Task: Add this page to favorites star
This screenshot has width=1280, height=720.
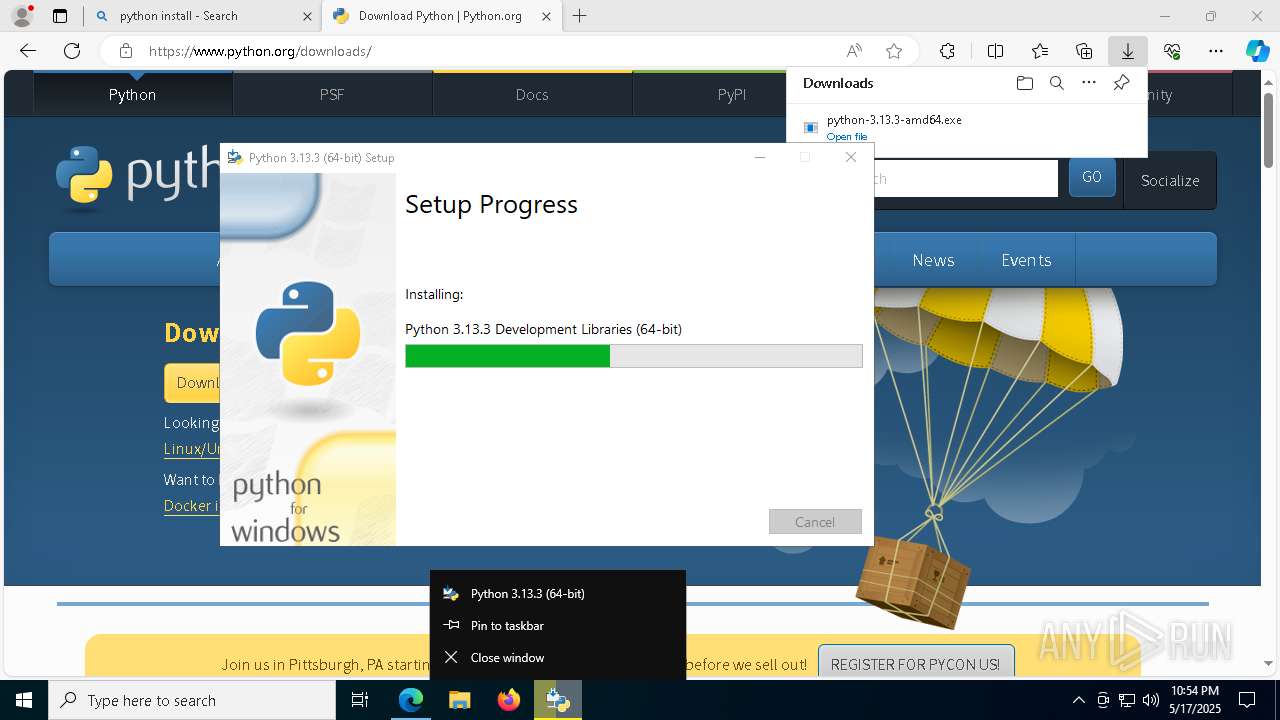Action: (x=894, y=51)
